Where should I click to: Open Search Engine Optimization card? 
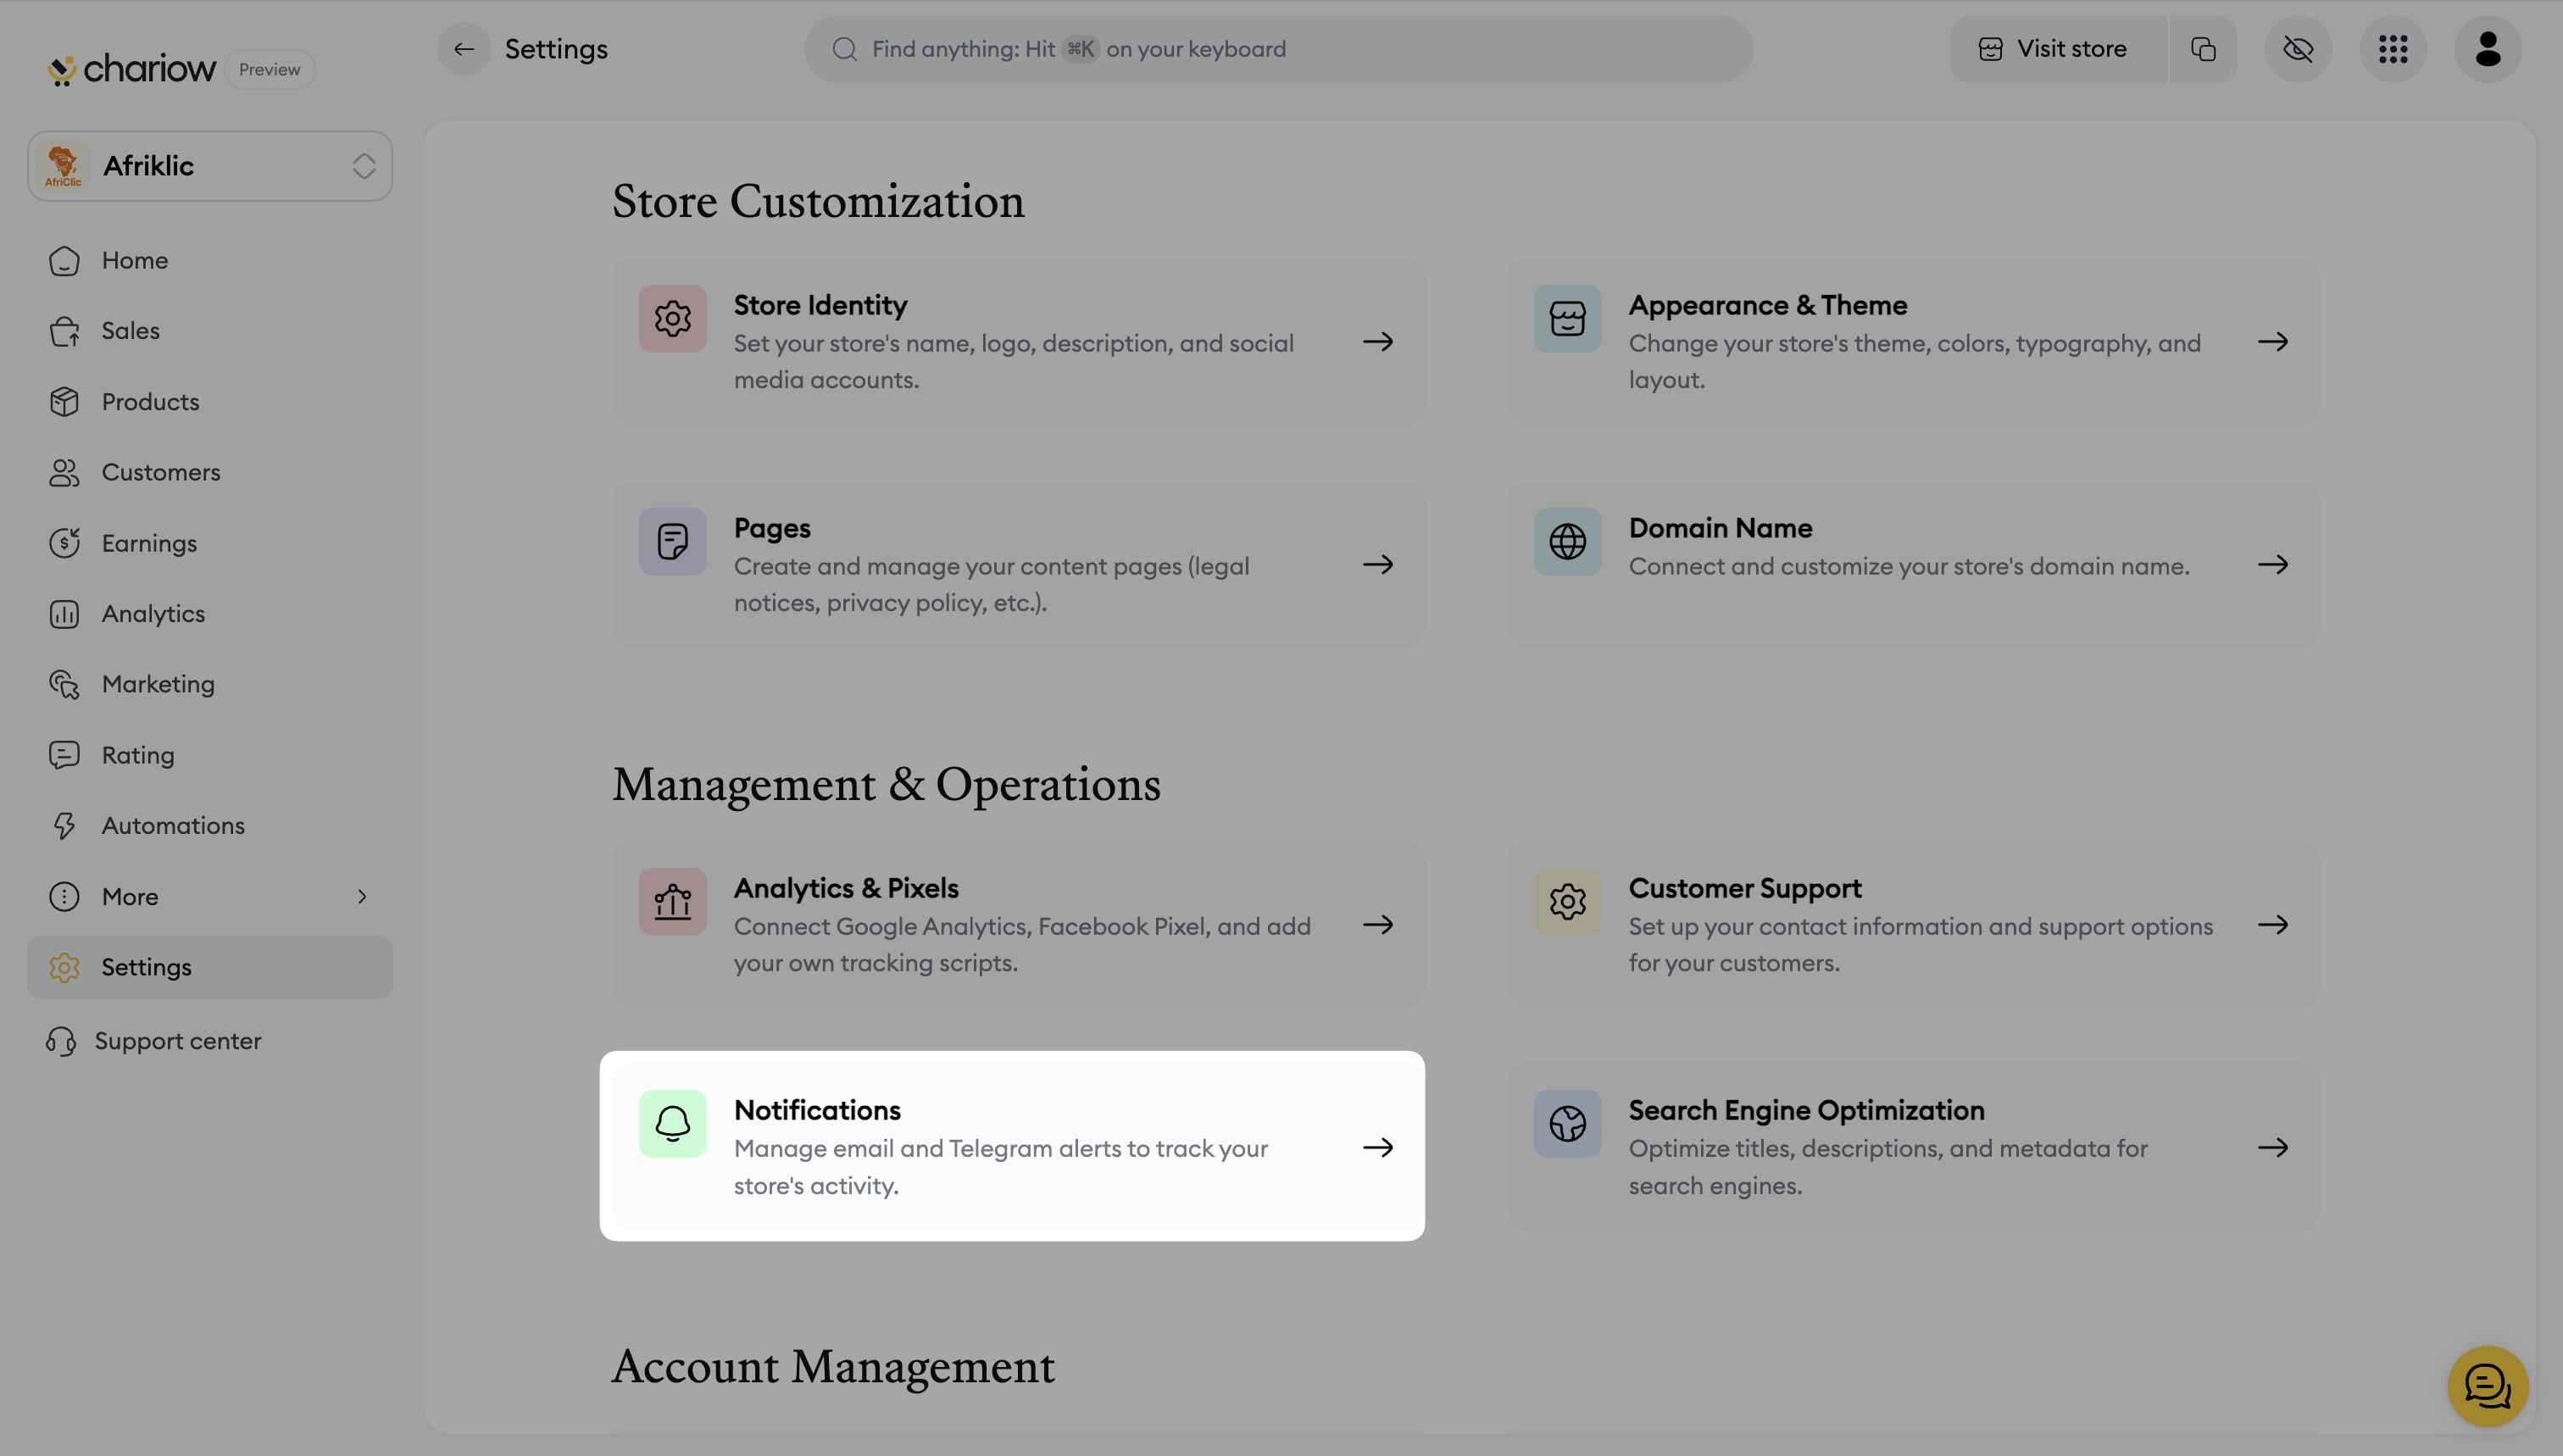point(1912,1147)
